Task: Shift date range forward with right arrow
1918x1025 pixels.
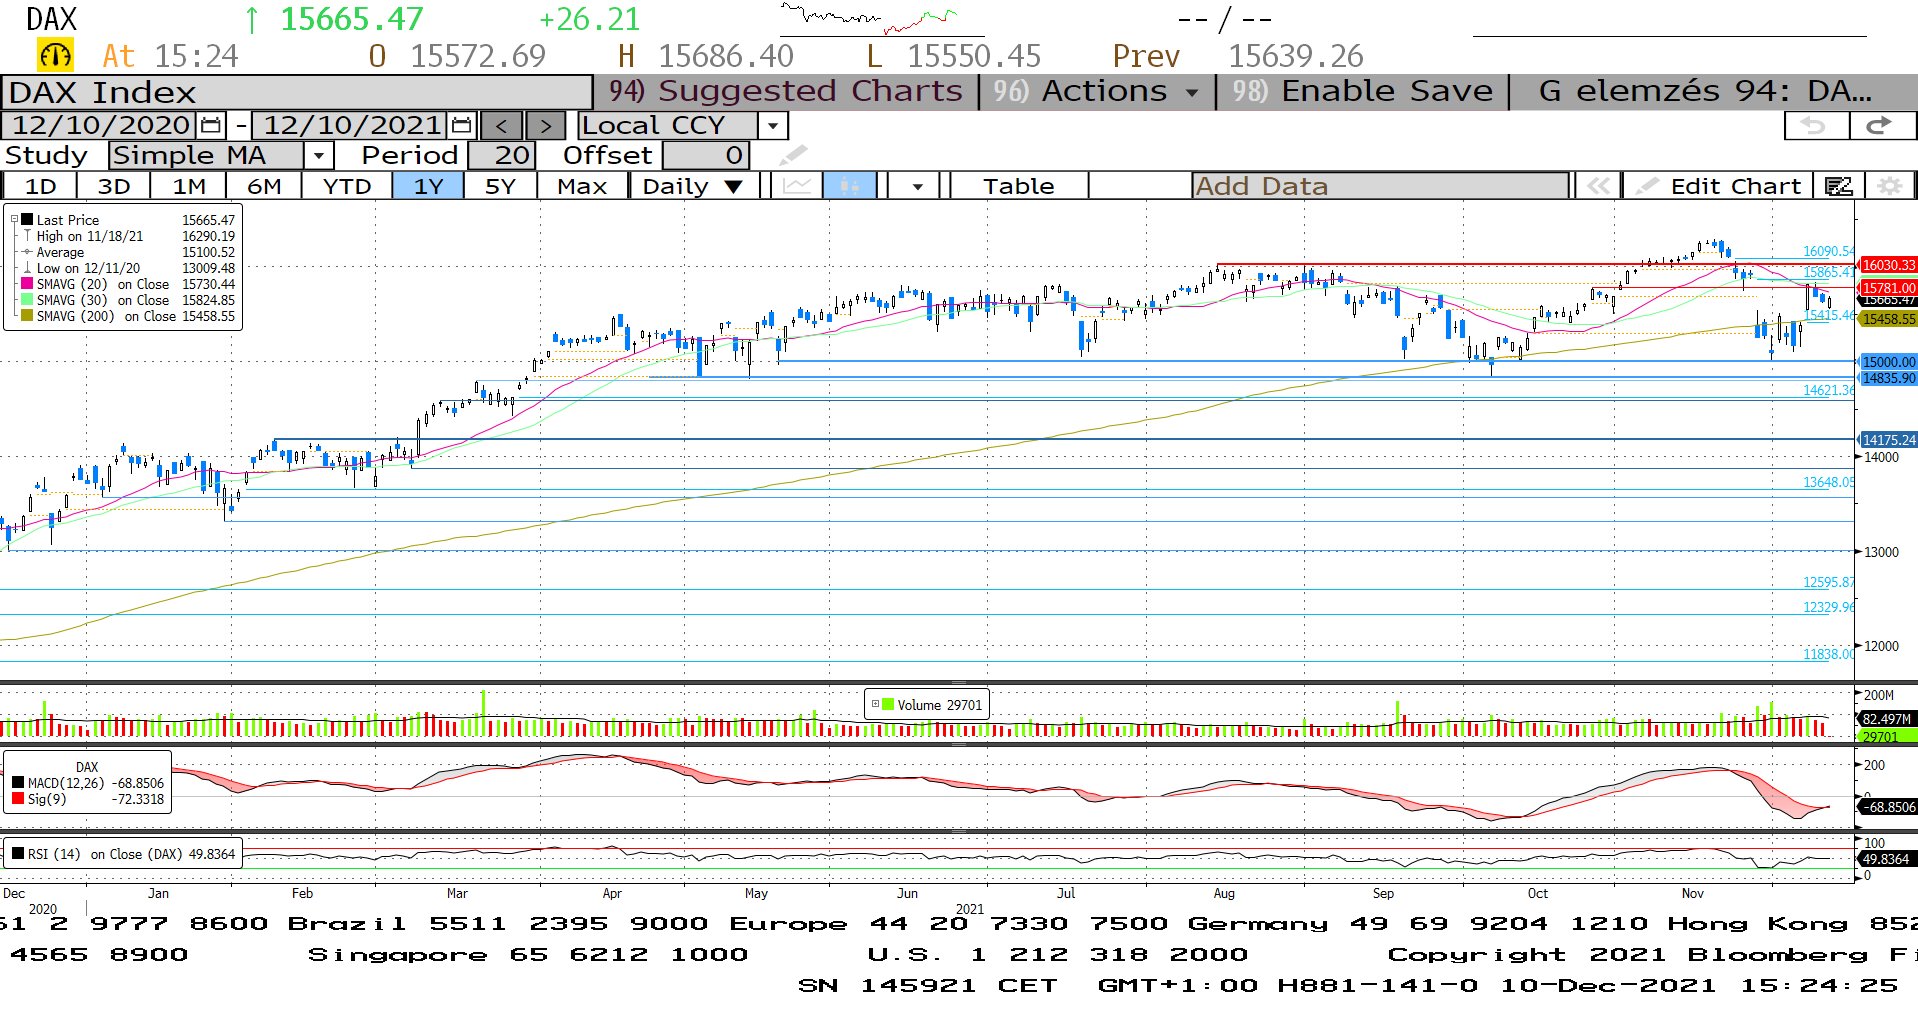Action: (545, 126)
